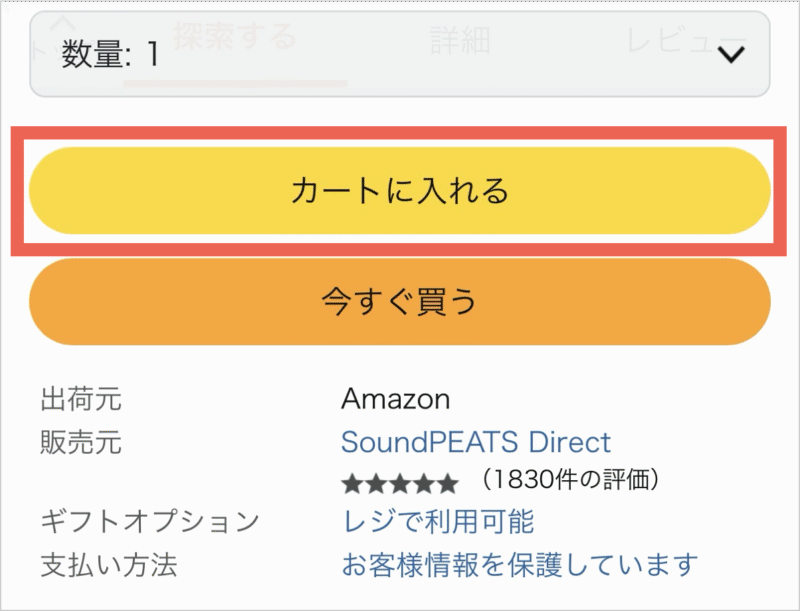
Task: Click the fifth star in seller rating
Action: click(x=447, y=484)
